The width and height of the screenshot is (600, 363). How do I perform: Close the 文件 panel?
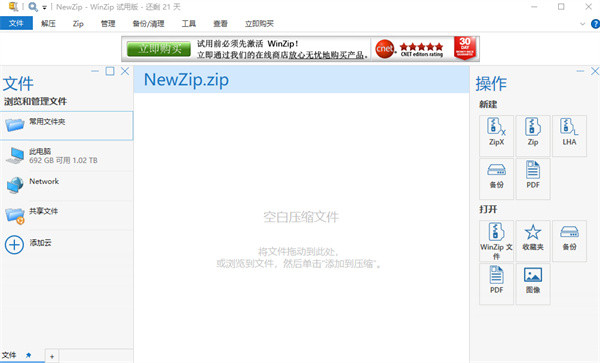click(125, 71)
